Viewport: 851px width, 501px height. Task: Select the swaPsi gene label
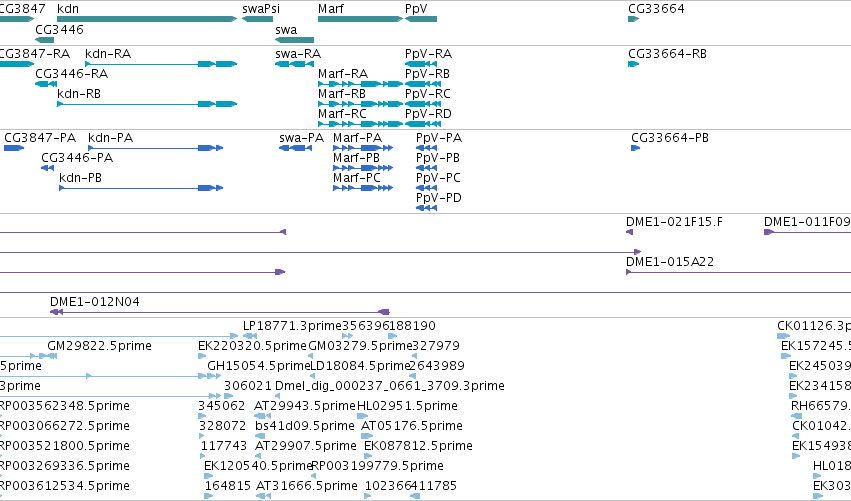pyautogui.click(x=261, y=9)
